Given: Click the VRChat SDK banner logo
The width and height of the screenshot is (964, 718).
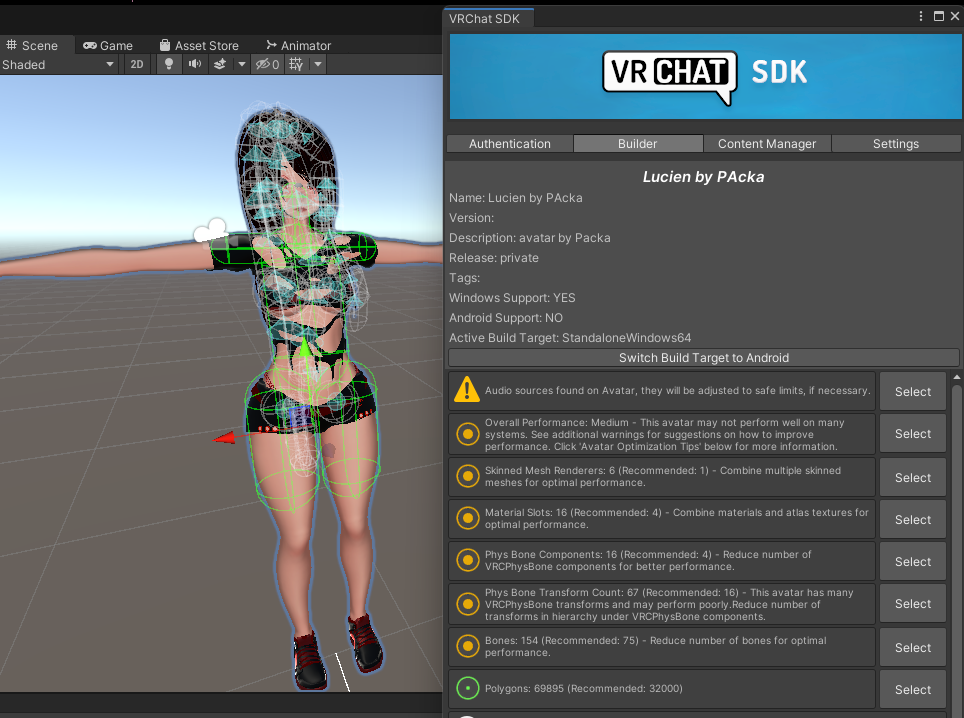Looking at the screenshot, I should coord(705,75).
